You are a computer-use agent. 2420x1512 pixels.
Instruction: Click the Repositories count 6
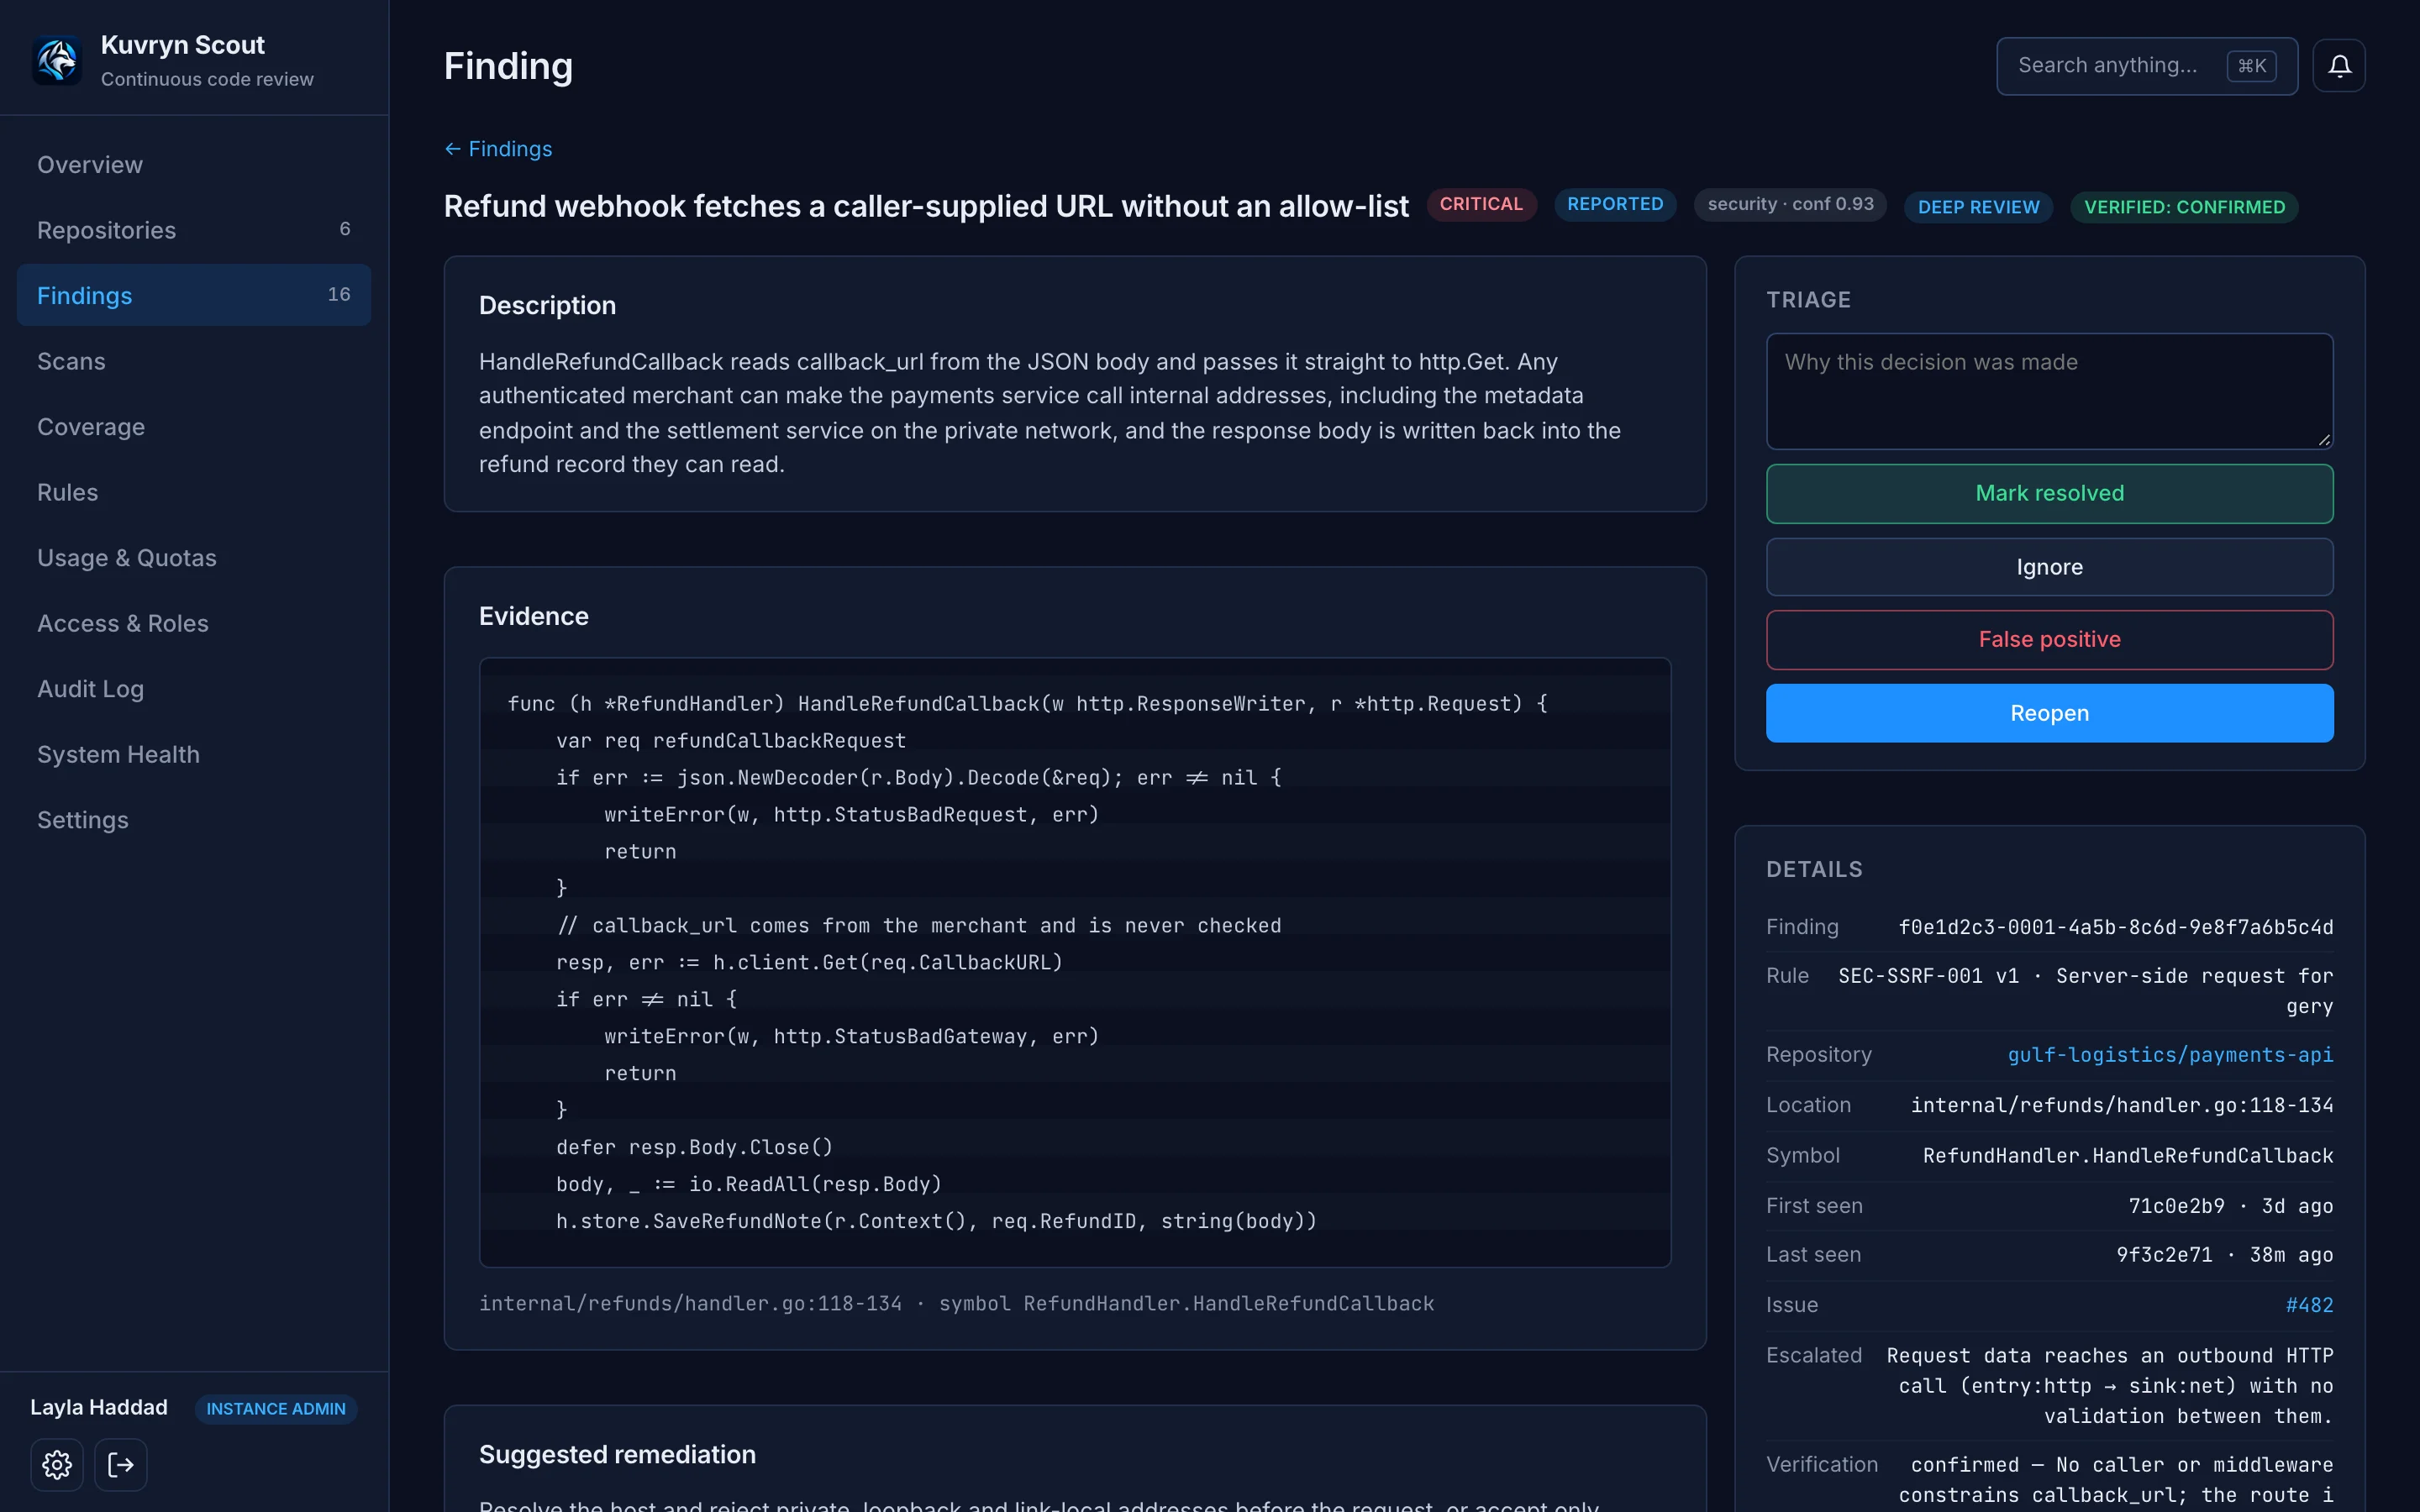pyautogui.click(x=345, y=229)
